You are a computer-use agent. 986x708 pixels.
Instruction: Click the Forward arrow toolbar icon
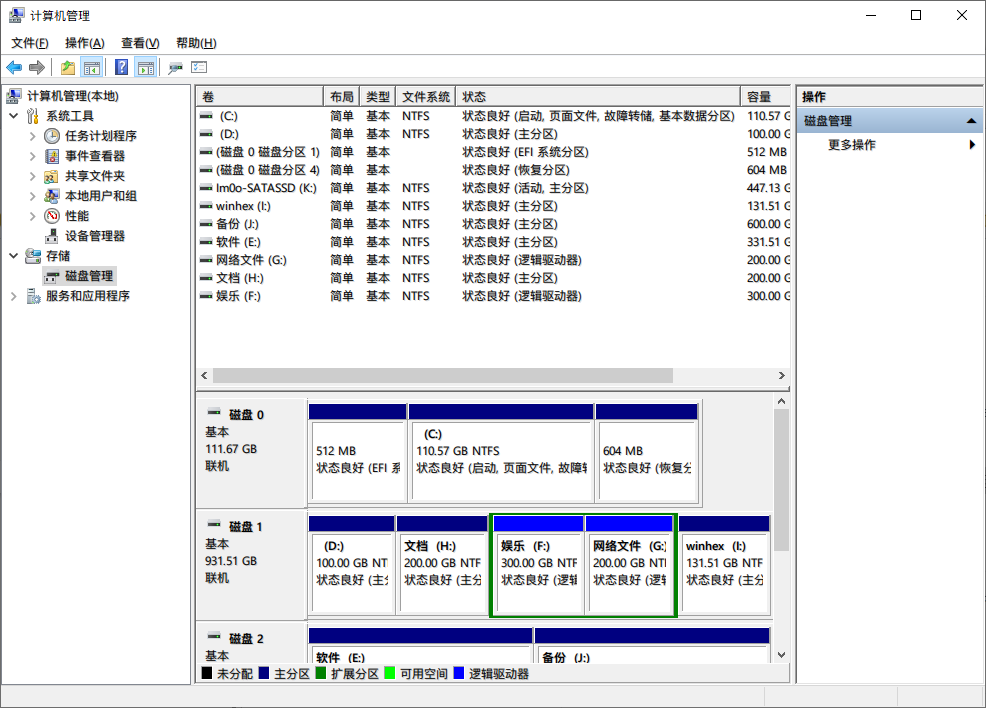coord(37,67)
